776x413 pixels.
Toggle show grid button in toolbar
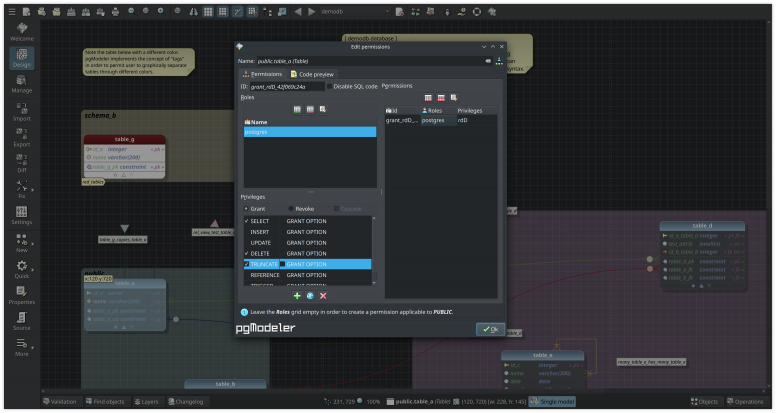pos(208,11)
